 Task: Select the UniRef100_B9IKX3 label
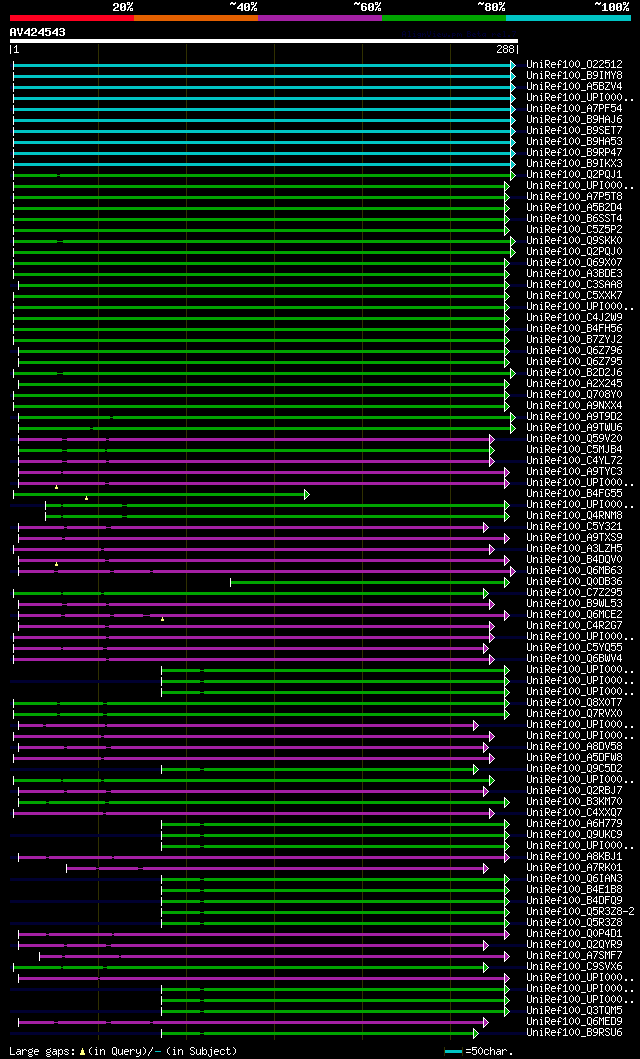575,163
